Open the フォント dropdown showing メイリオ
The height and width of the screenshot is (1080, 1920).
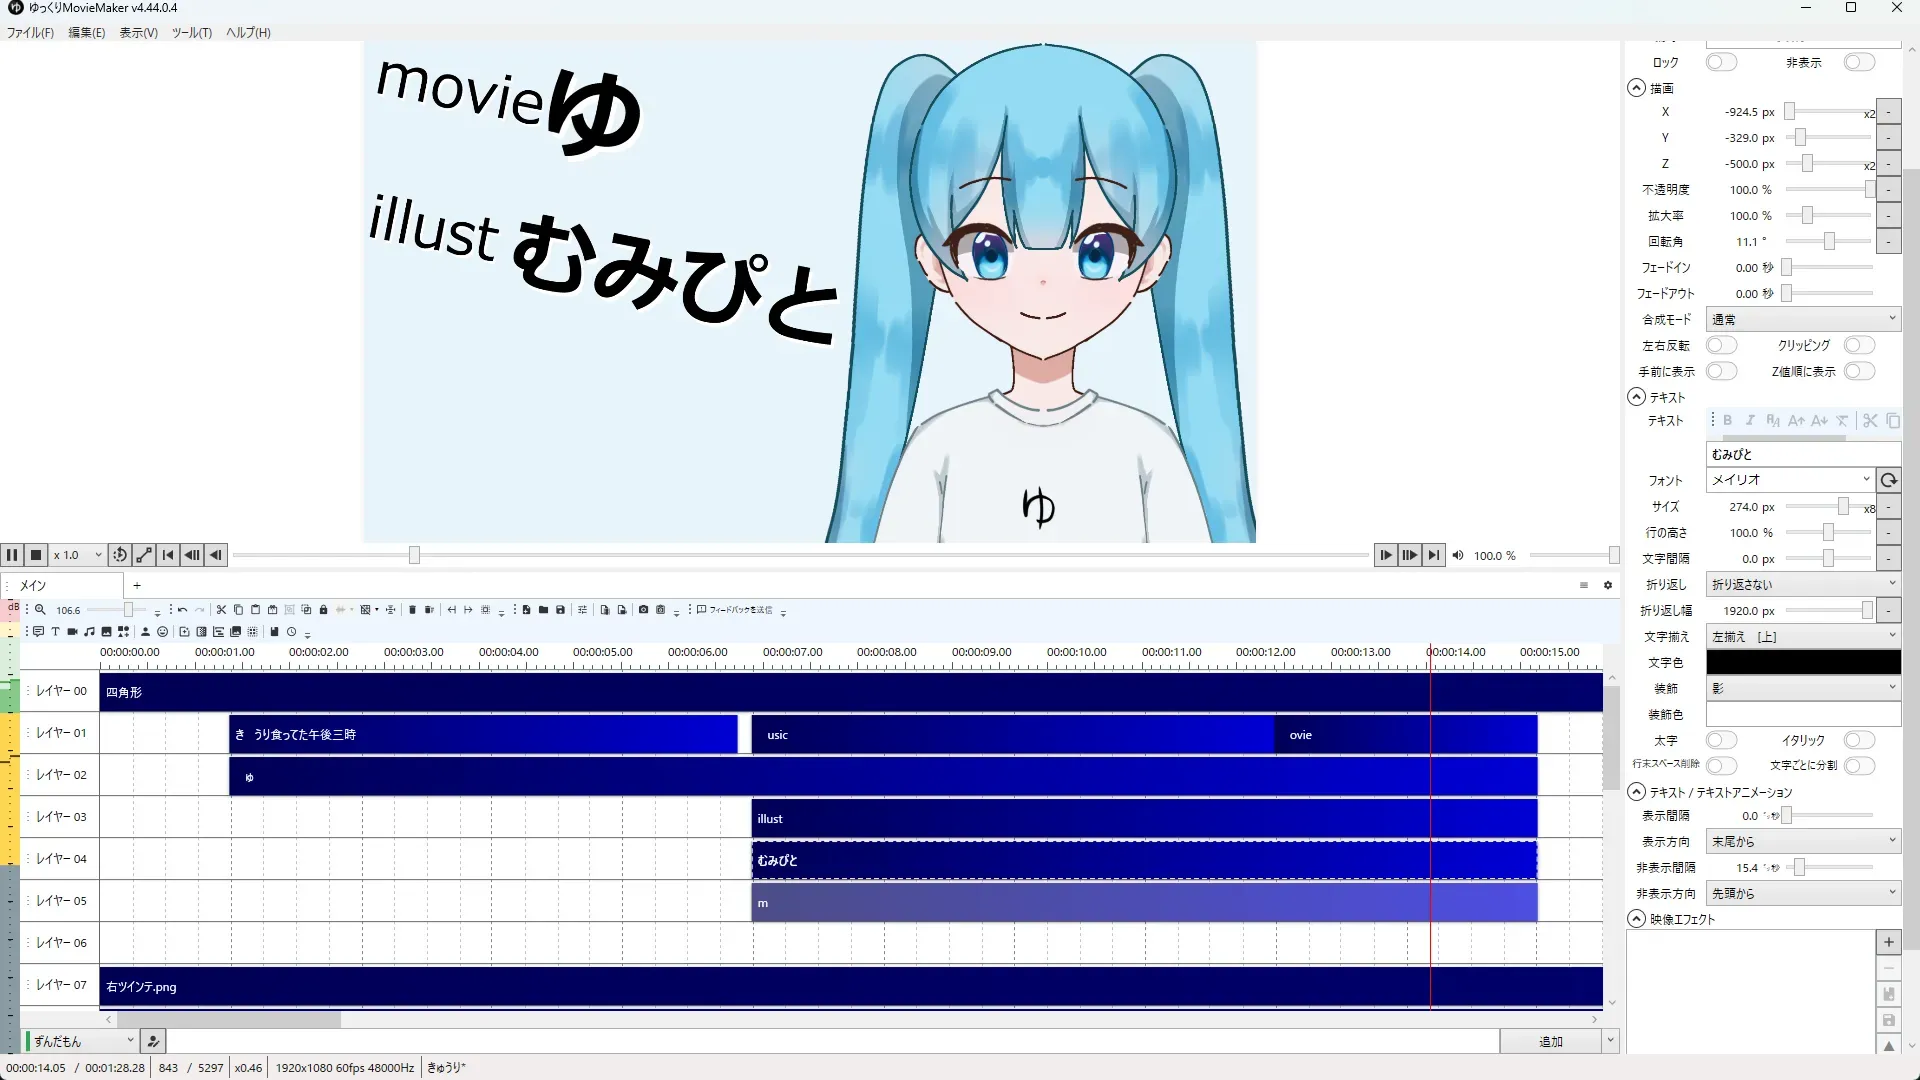(x=1788, y=480)
